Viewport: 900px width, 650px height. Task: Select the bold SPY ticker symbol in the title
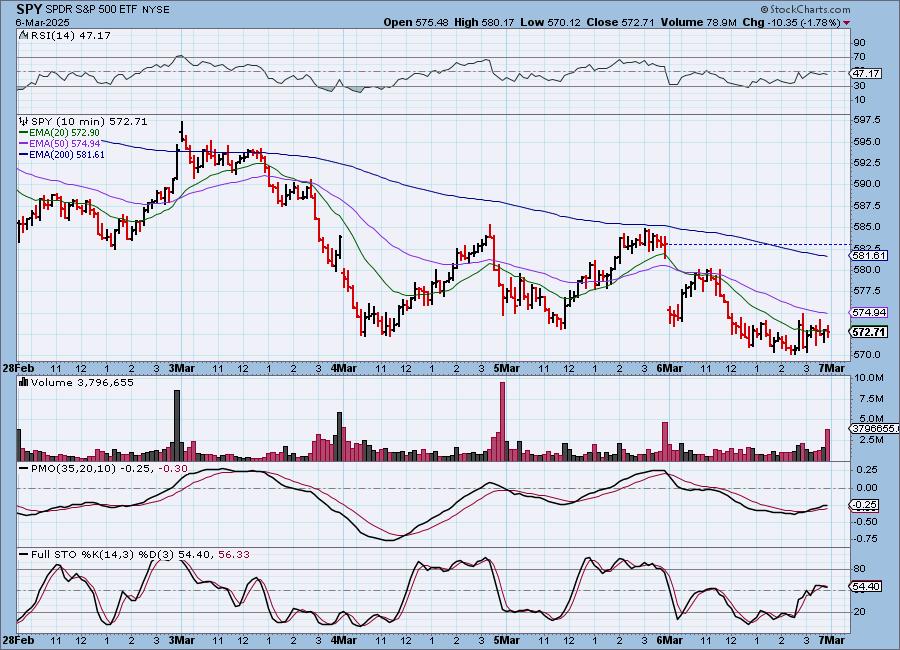click(28, 10)
